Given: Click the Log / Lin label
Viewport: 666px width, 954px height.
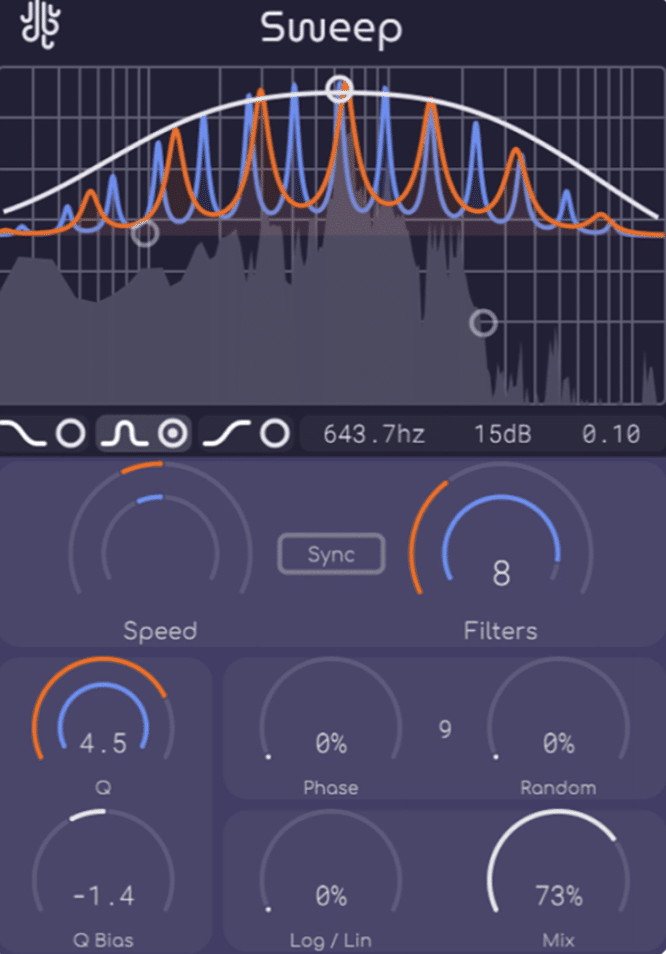Looking at the screenshot, I should (x=331, y=940).
